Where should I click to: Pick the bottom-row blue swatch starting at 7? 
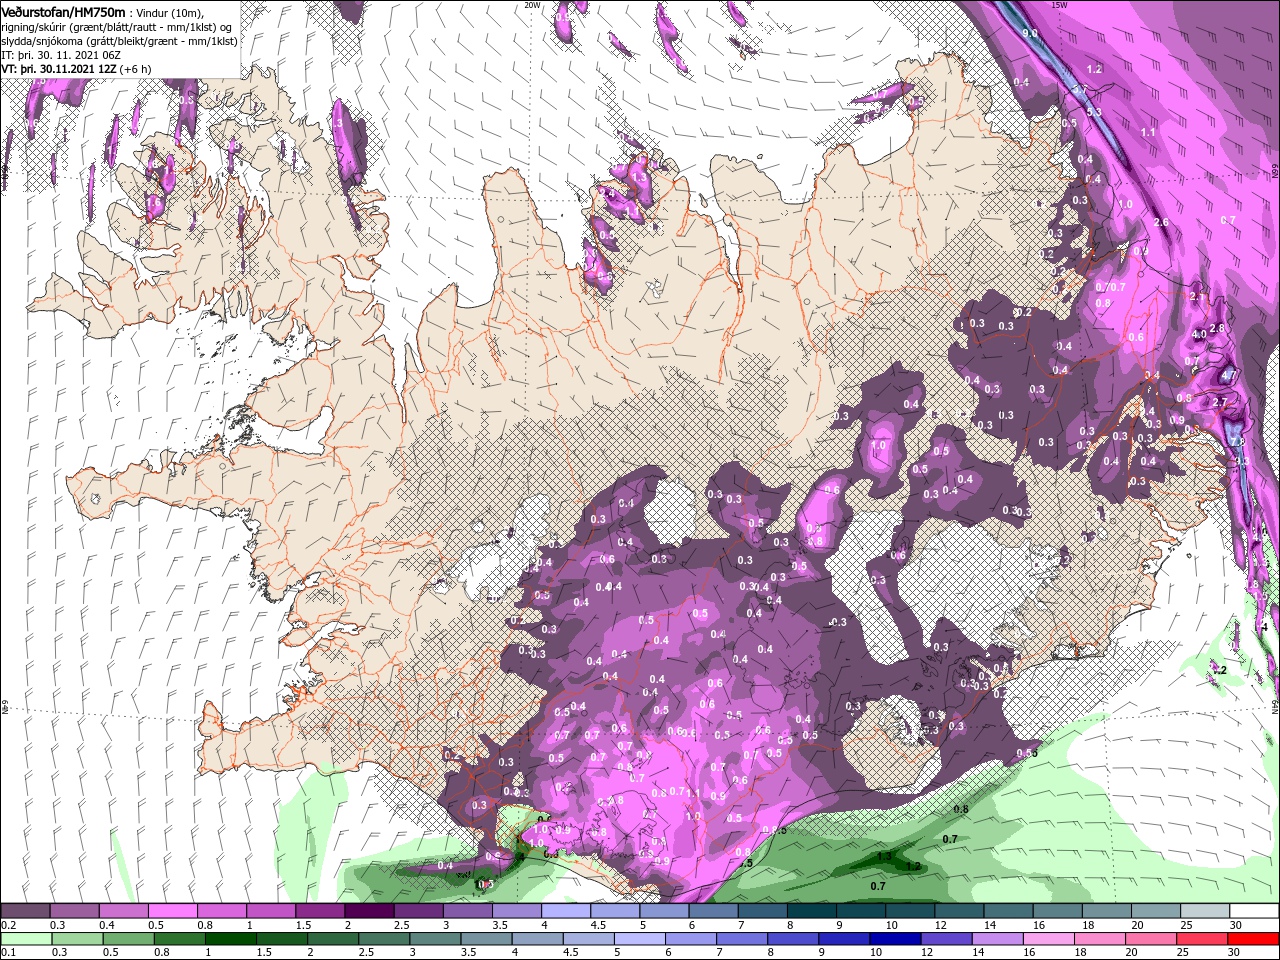744,939
